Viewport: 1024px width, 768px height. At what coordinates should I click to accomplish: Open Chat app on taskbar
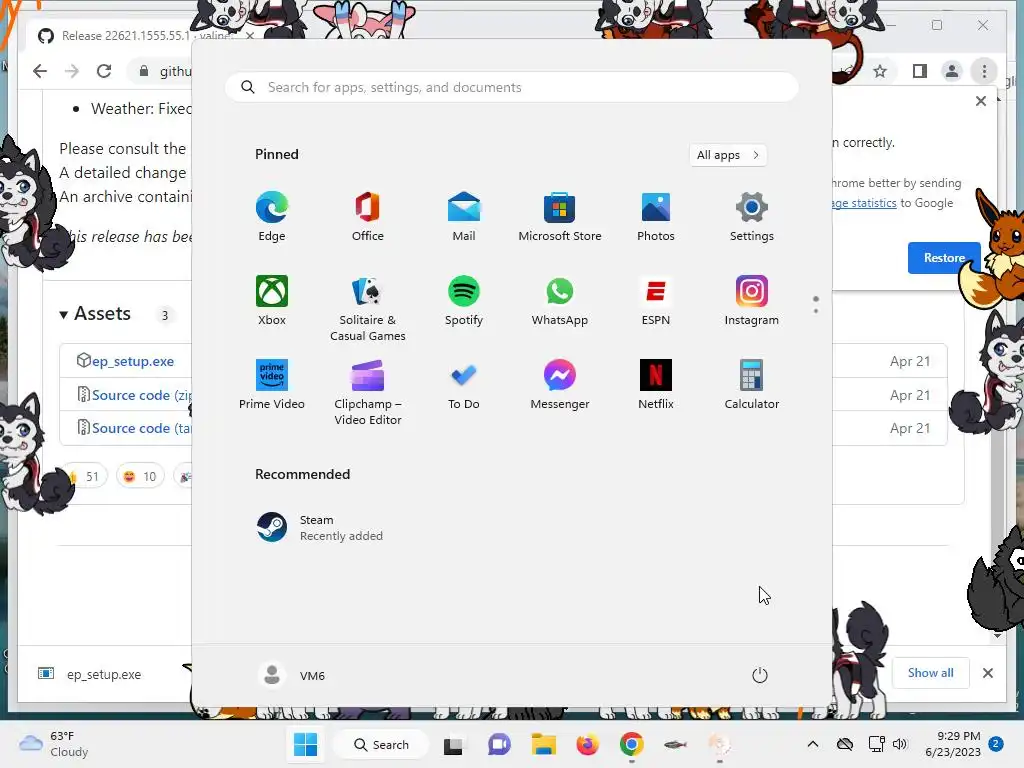click(x=499, y=744)
